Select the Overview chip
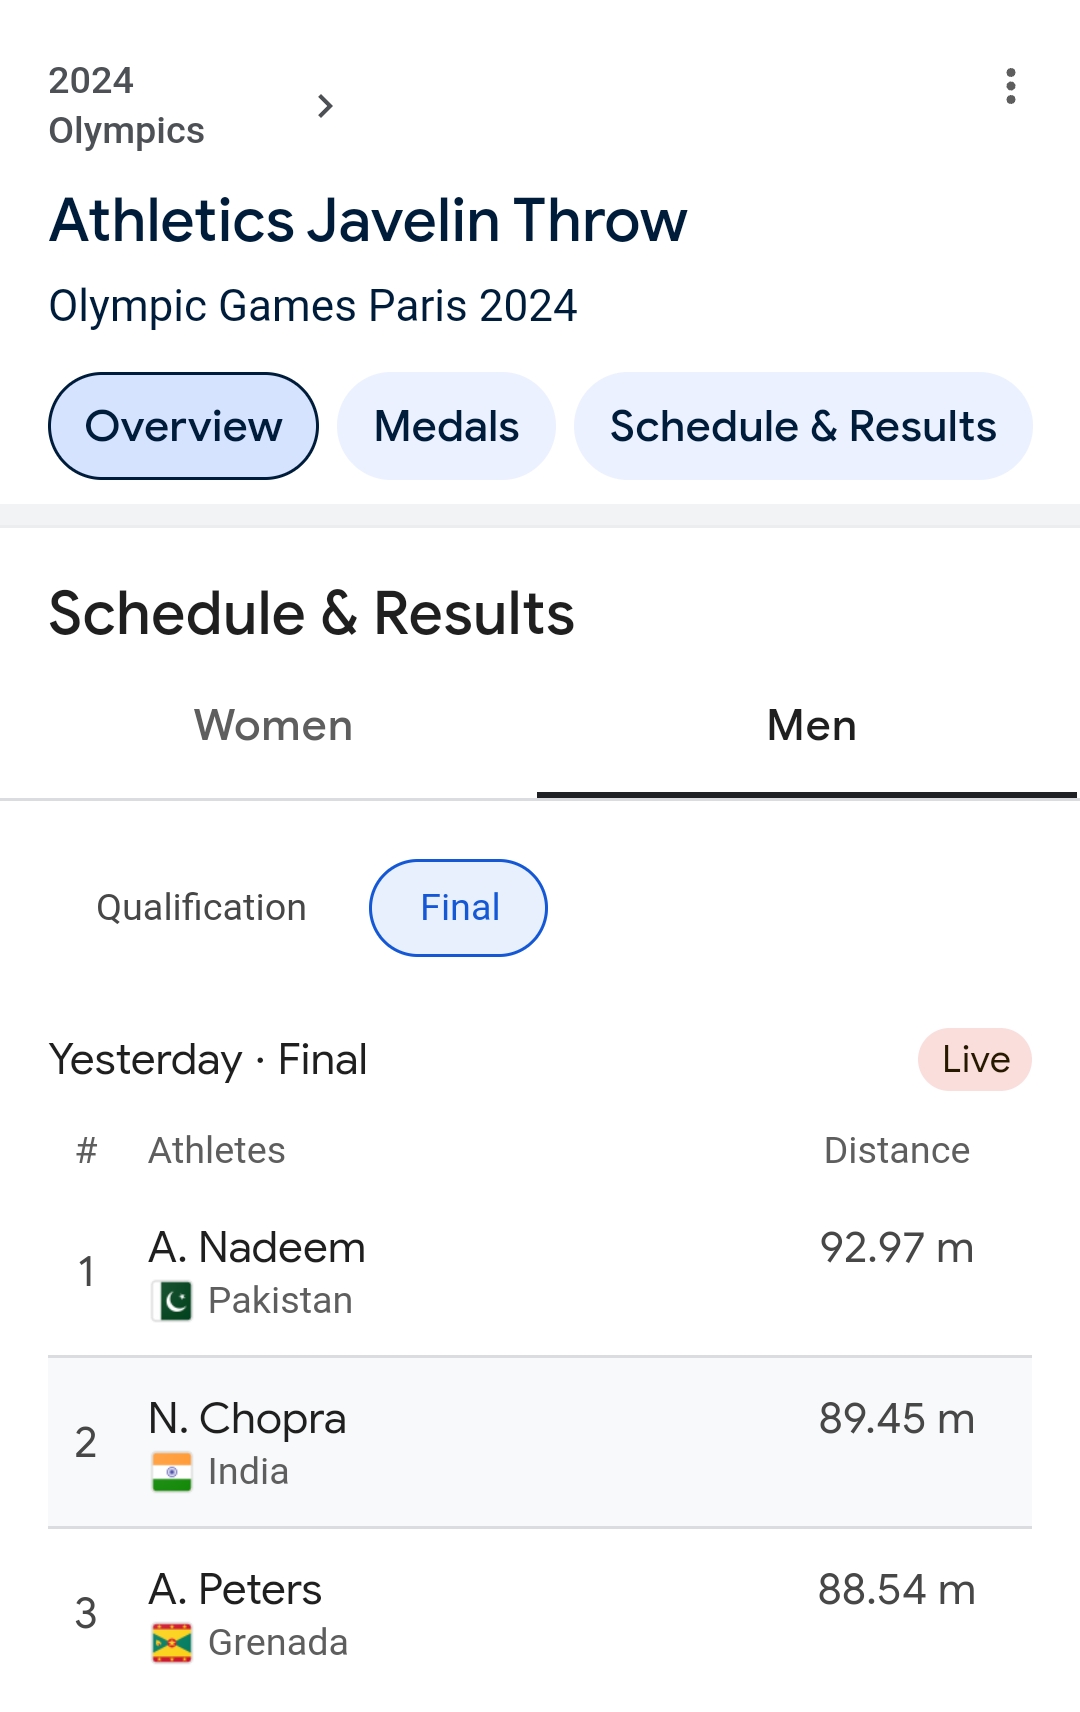 point(183,426)
